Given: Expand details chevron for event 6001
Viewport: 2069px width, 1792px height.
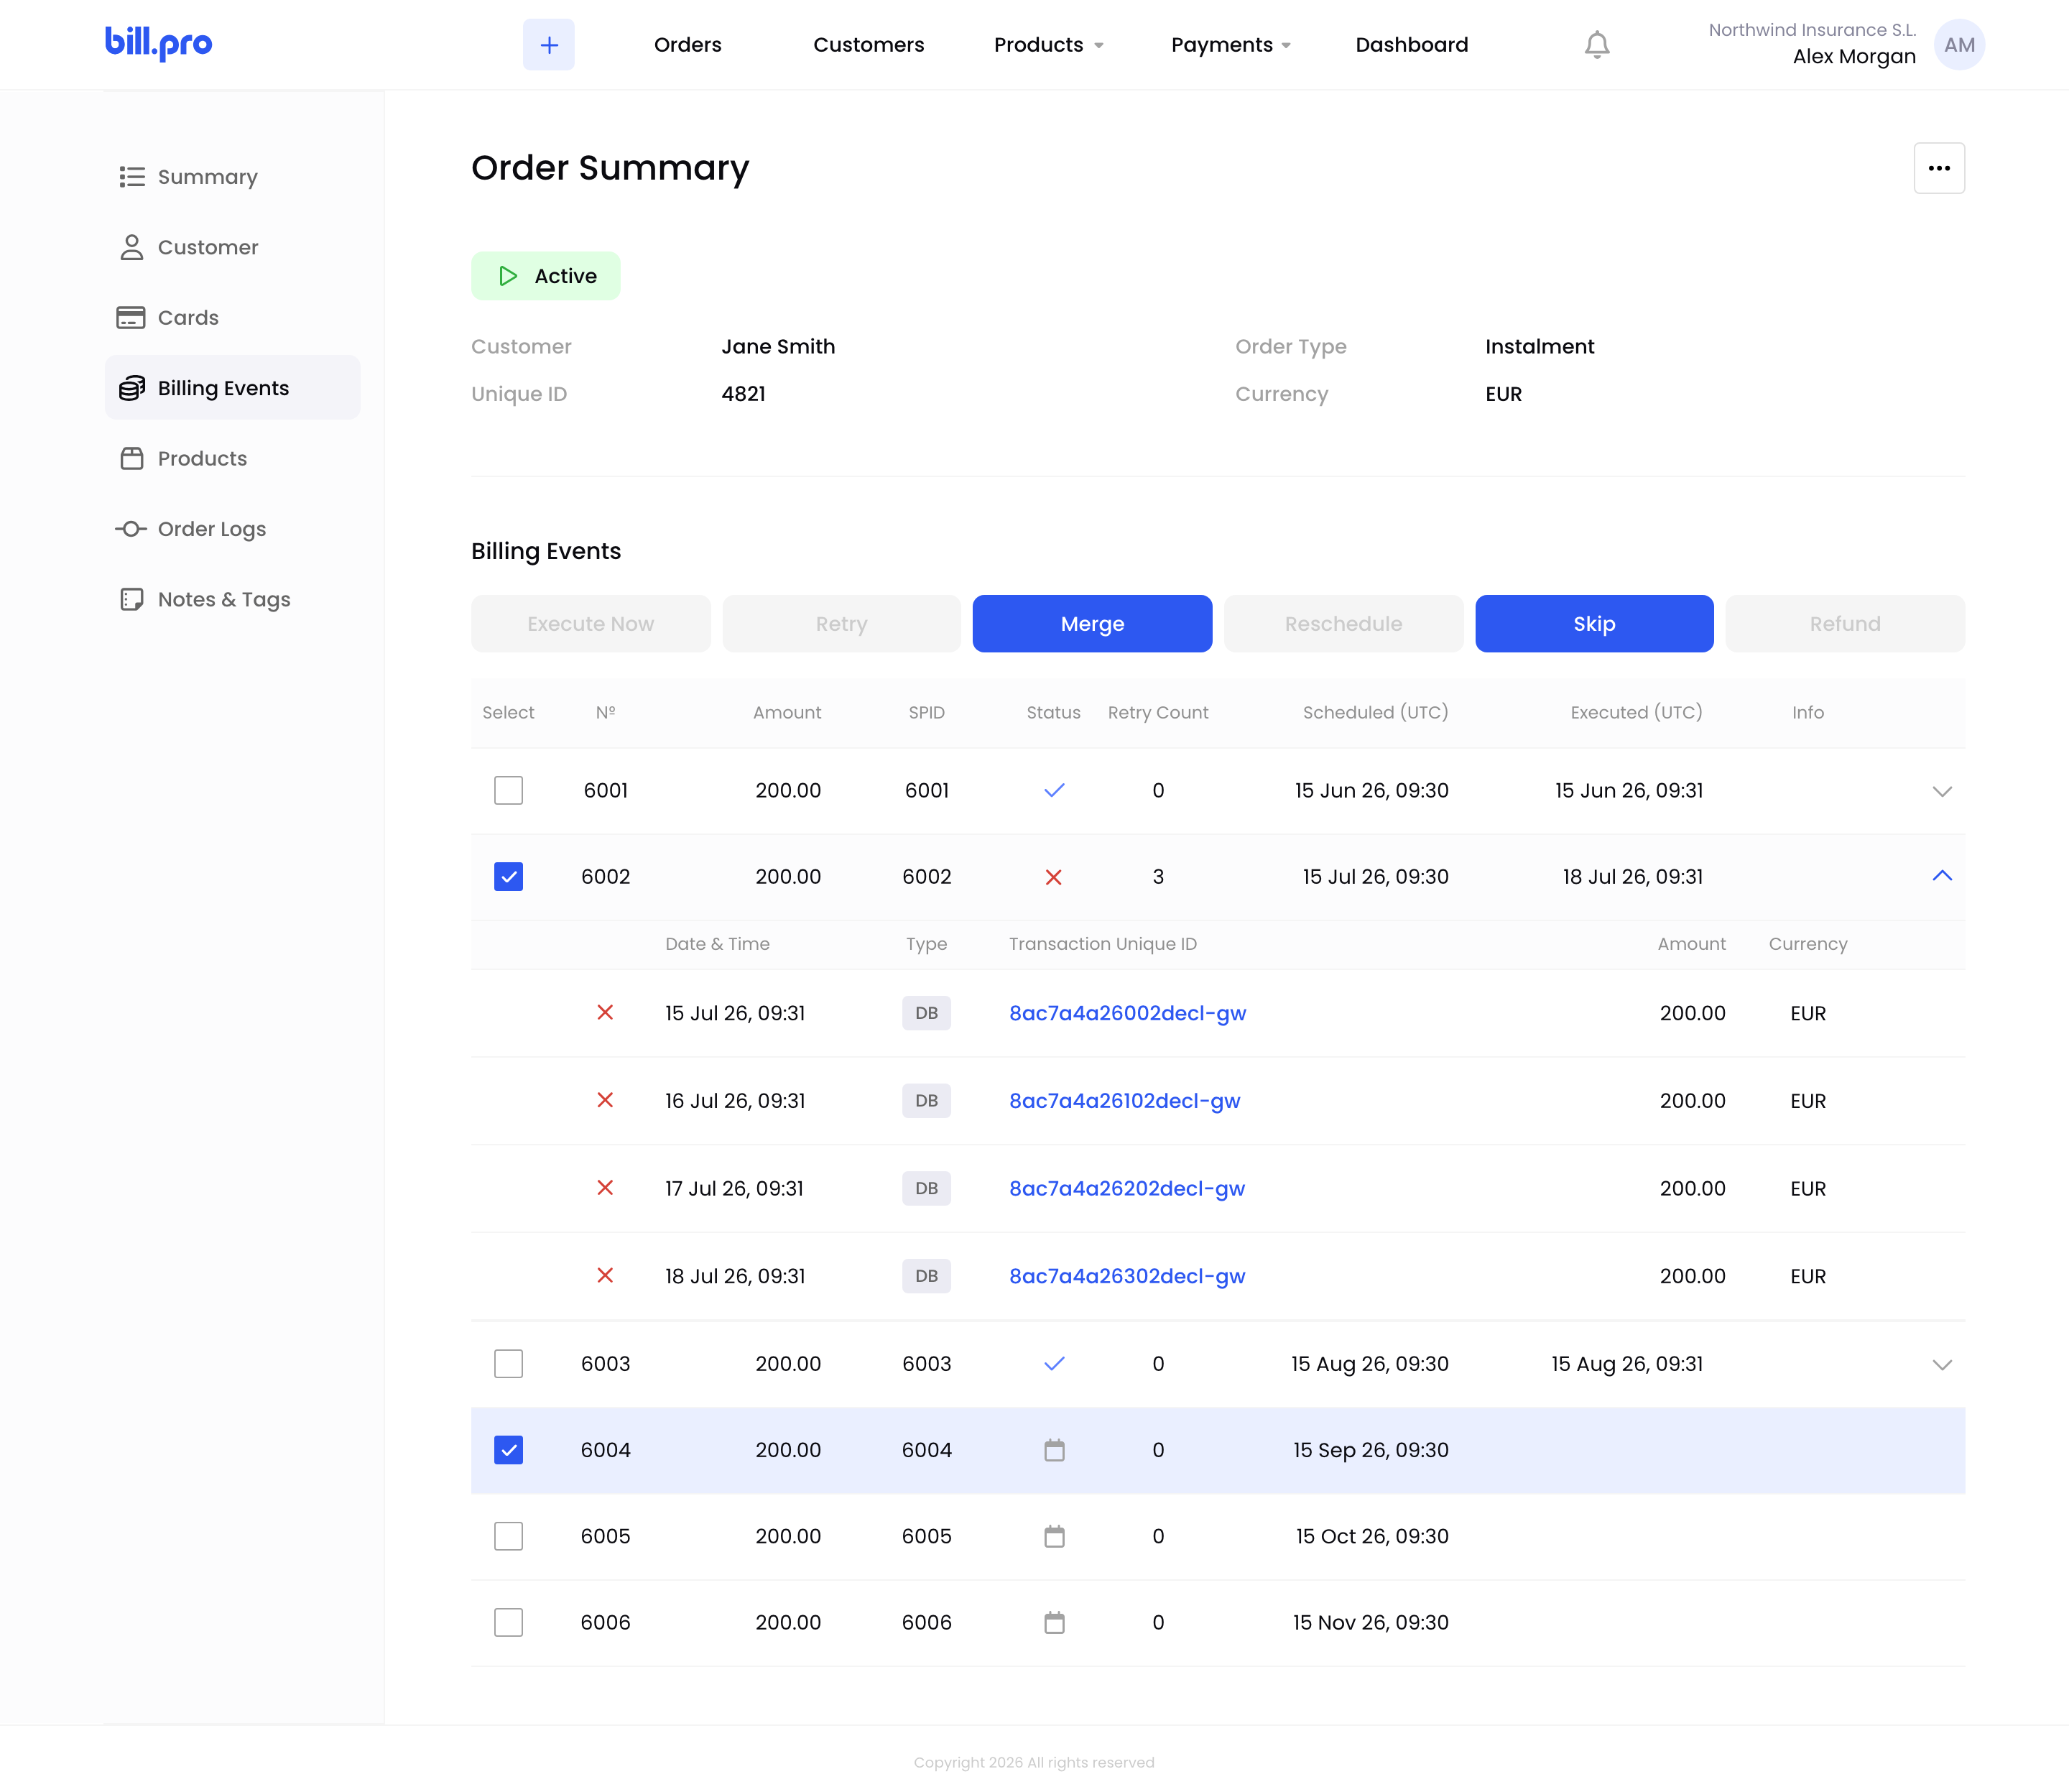Looking at the screenshot, I should click(1942, 791).
